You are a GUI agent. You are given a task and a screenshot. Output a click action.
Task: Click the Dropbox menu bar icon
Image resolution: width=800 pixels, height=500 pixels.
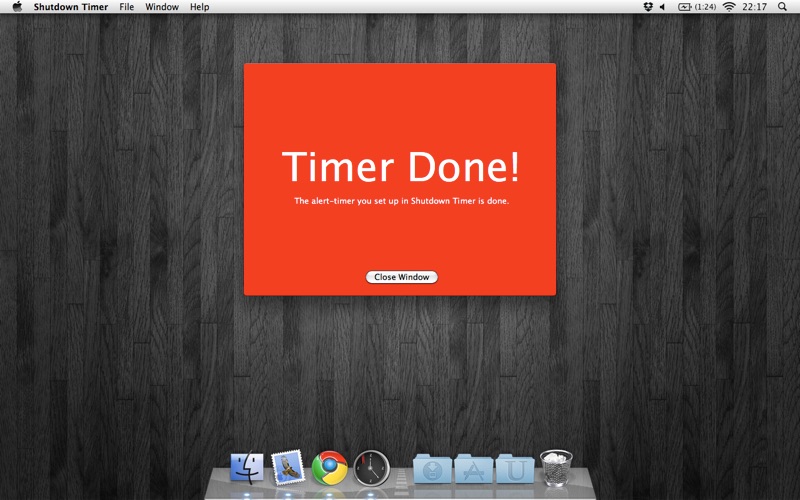(x=649, y=7)
